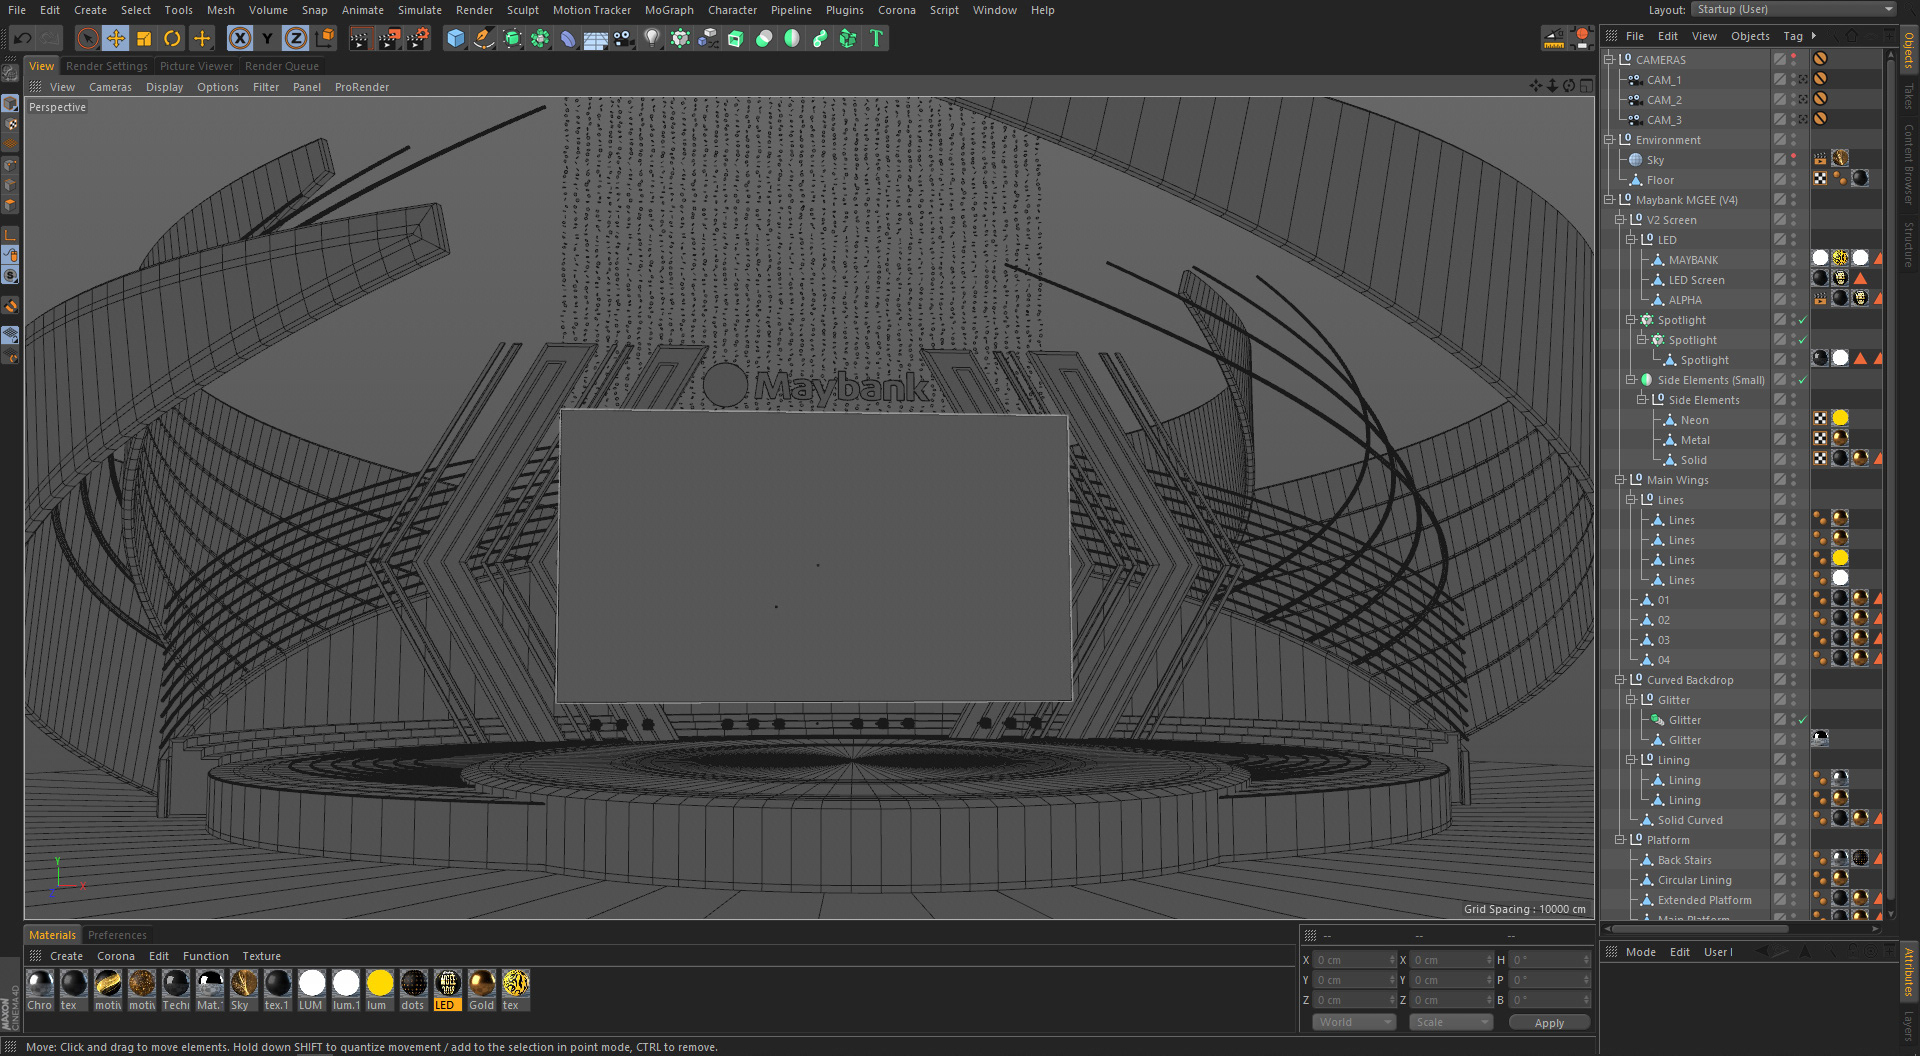Select the Move tool
This screenshot has height=1056, width=1920.
click(x=116, y=38)
